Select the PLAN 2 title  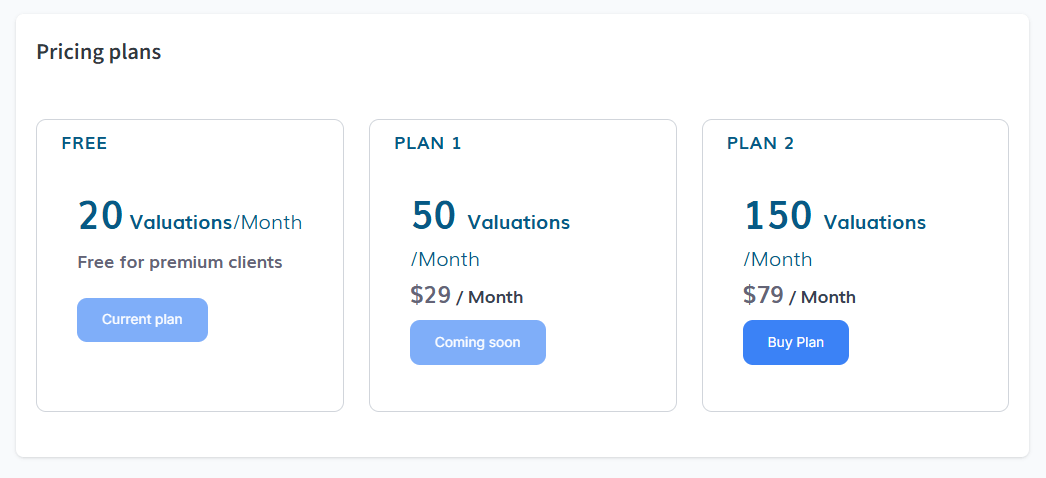click(x=760, y=143)
